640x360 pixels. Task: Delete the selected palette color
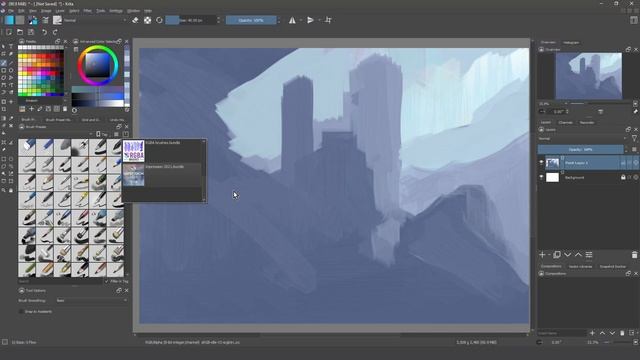pyautogui.click(x=65, y=109)
